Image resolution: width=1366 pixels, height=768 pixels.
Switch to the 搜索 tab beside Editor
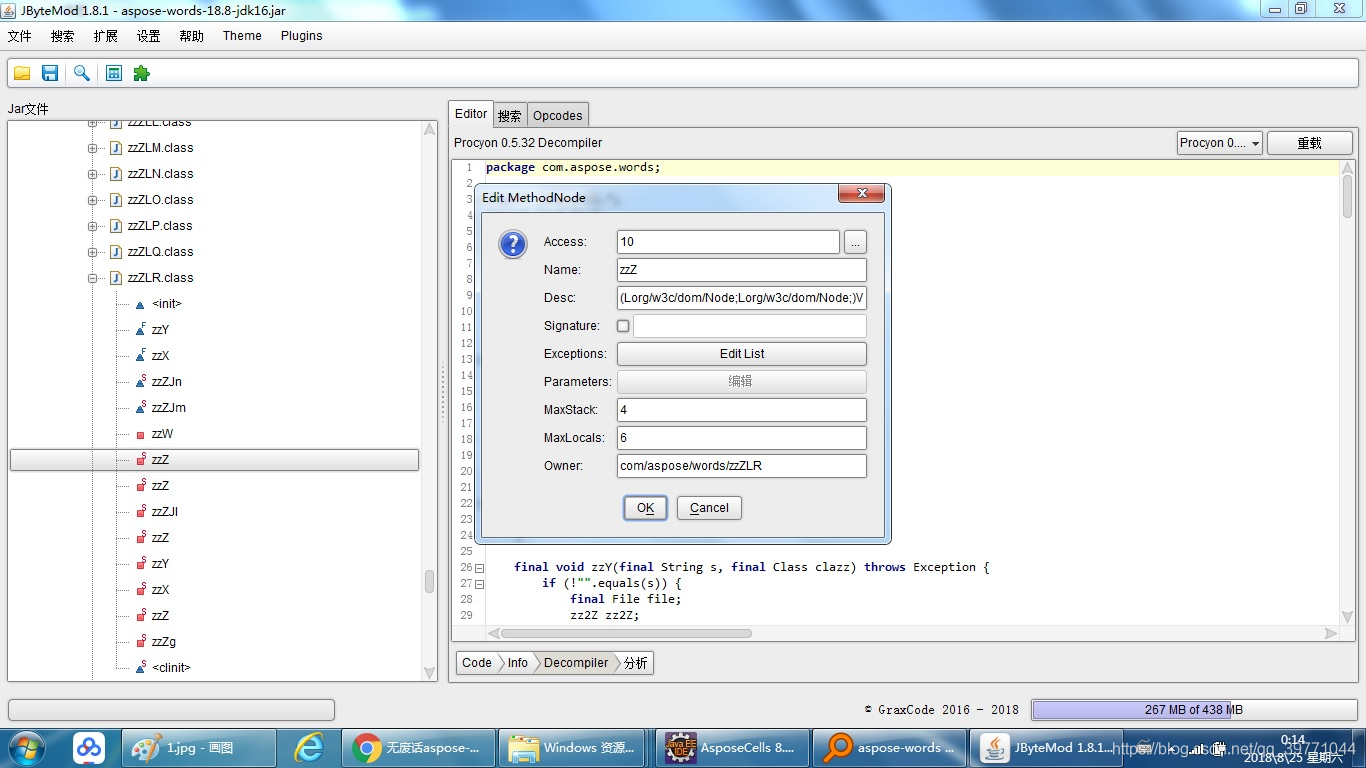pos(510,115)
